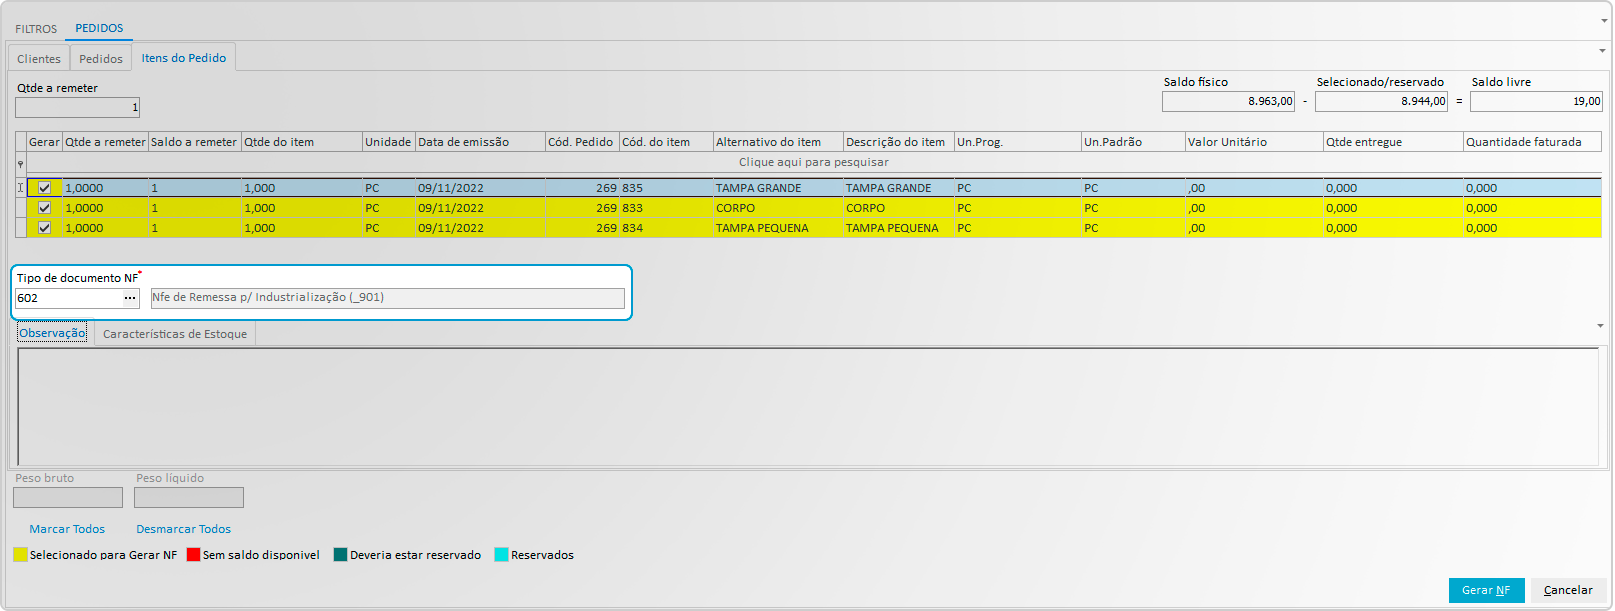The width and height of the screenshot is (1615, 611).
Task: Click the Desmarcar Todos link
Action: click(x=183, y=529)
